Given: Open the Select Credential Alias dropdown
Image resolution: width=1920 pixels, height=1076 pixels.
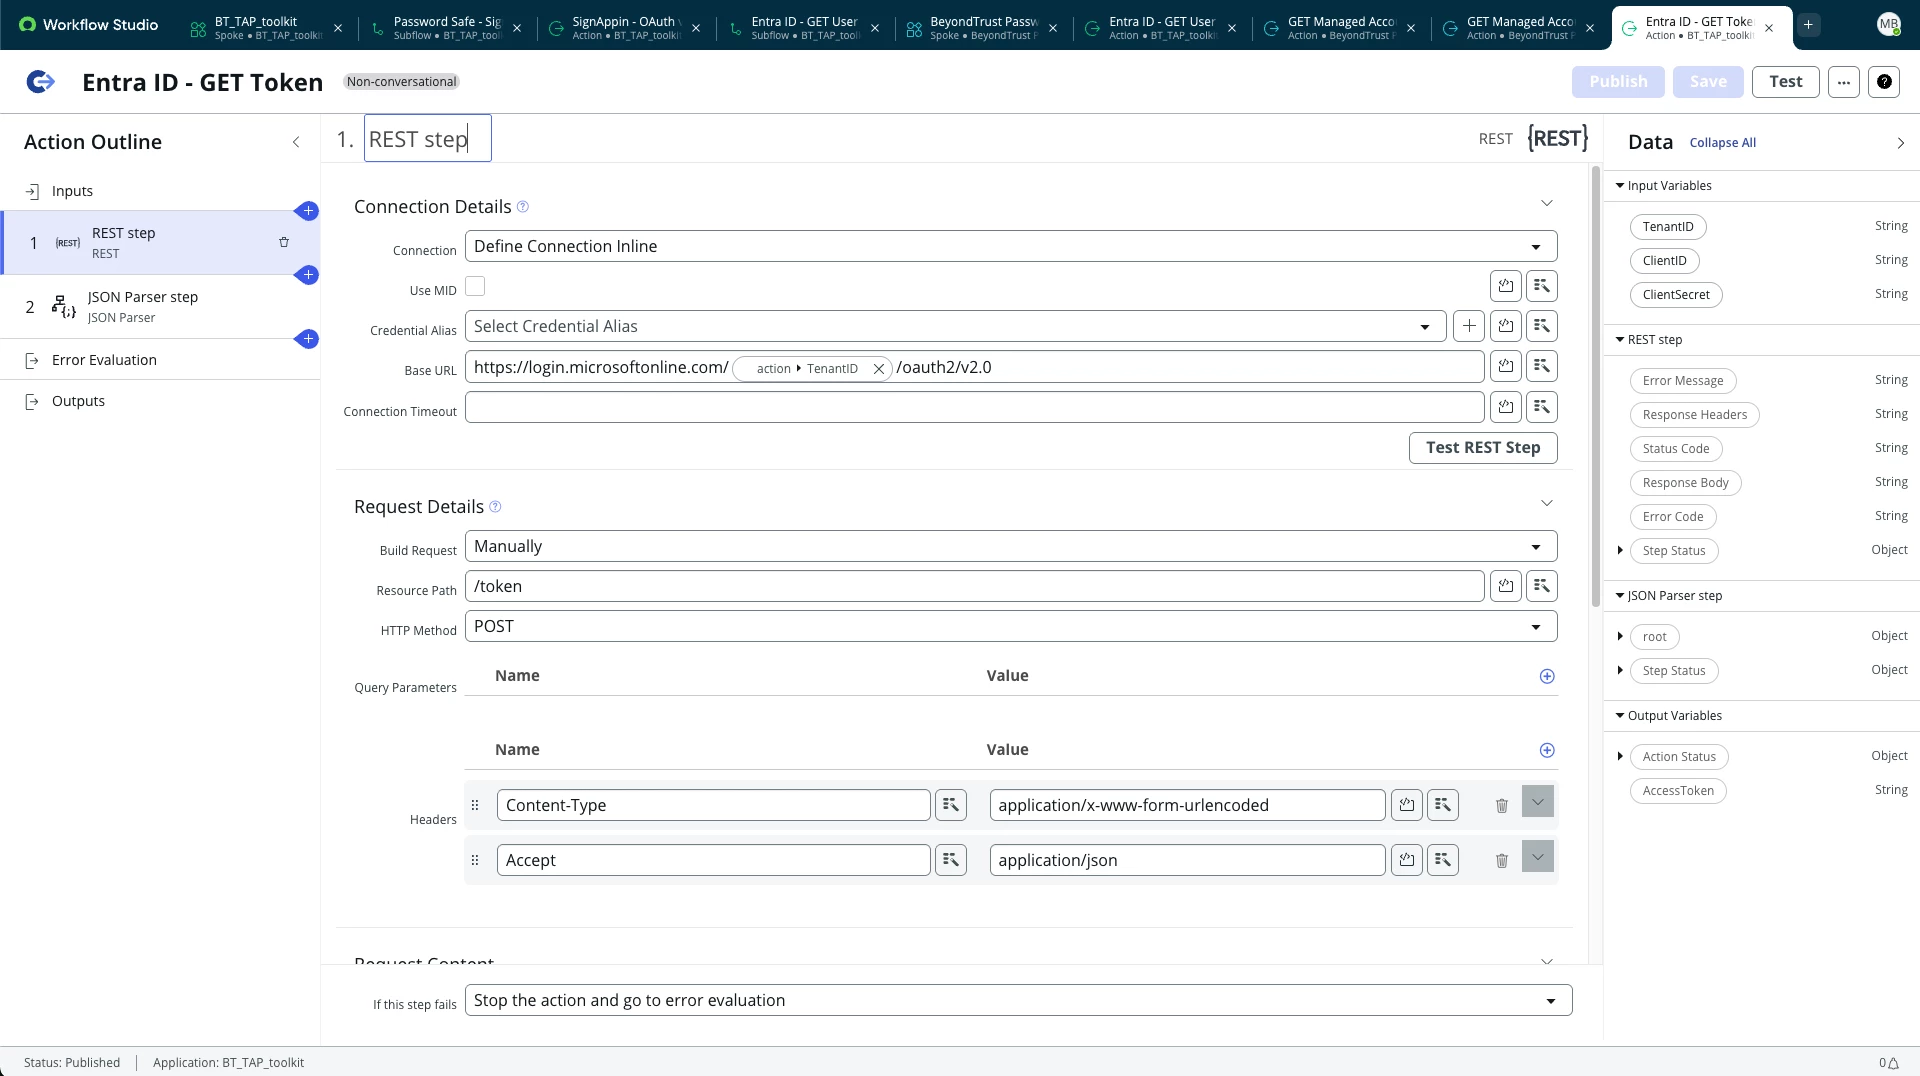Looking at the screenshot, I should 955,326.
